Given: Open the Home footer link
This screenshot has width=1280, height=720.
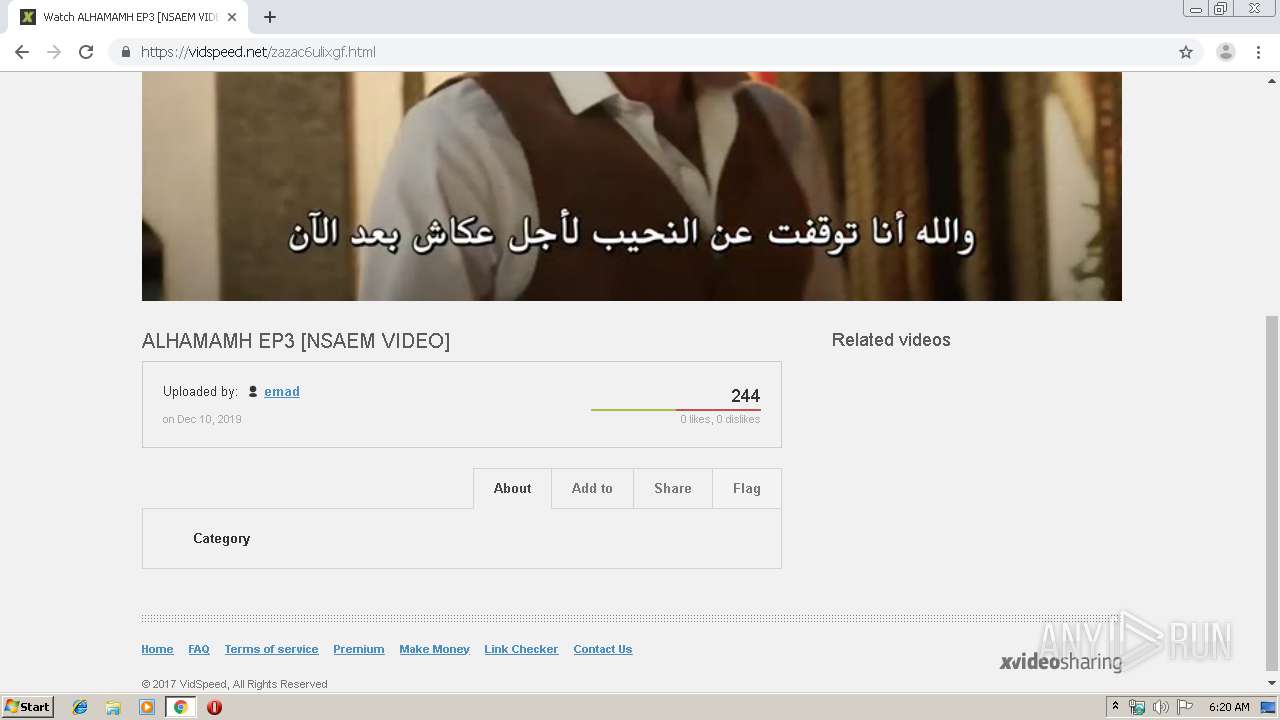Looking at the screenshot, I should point(157,649).
